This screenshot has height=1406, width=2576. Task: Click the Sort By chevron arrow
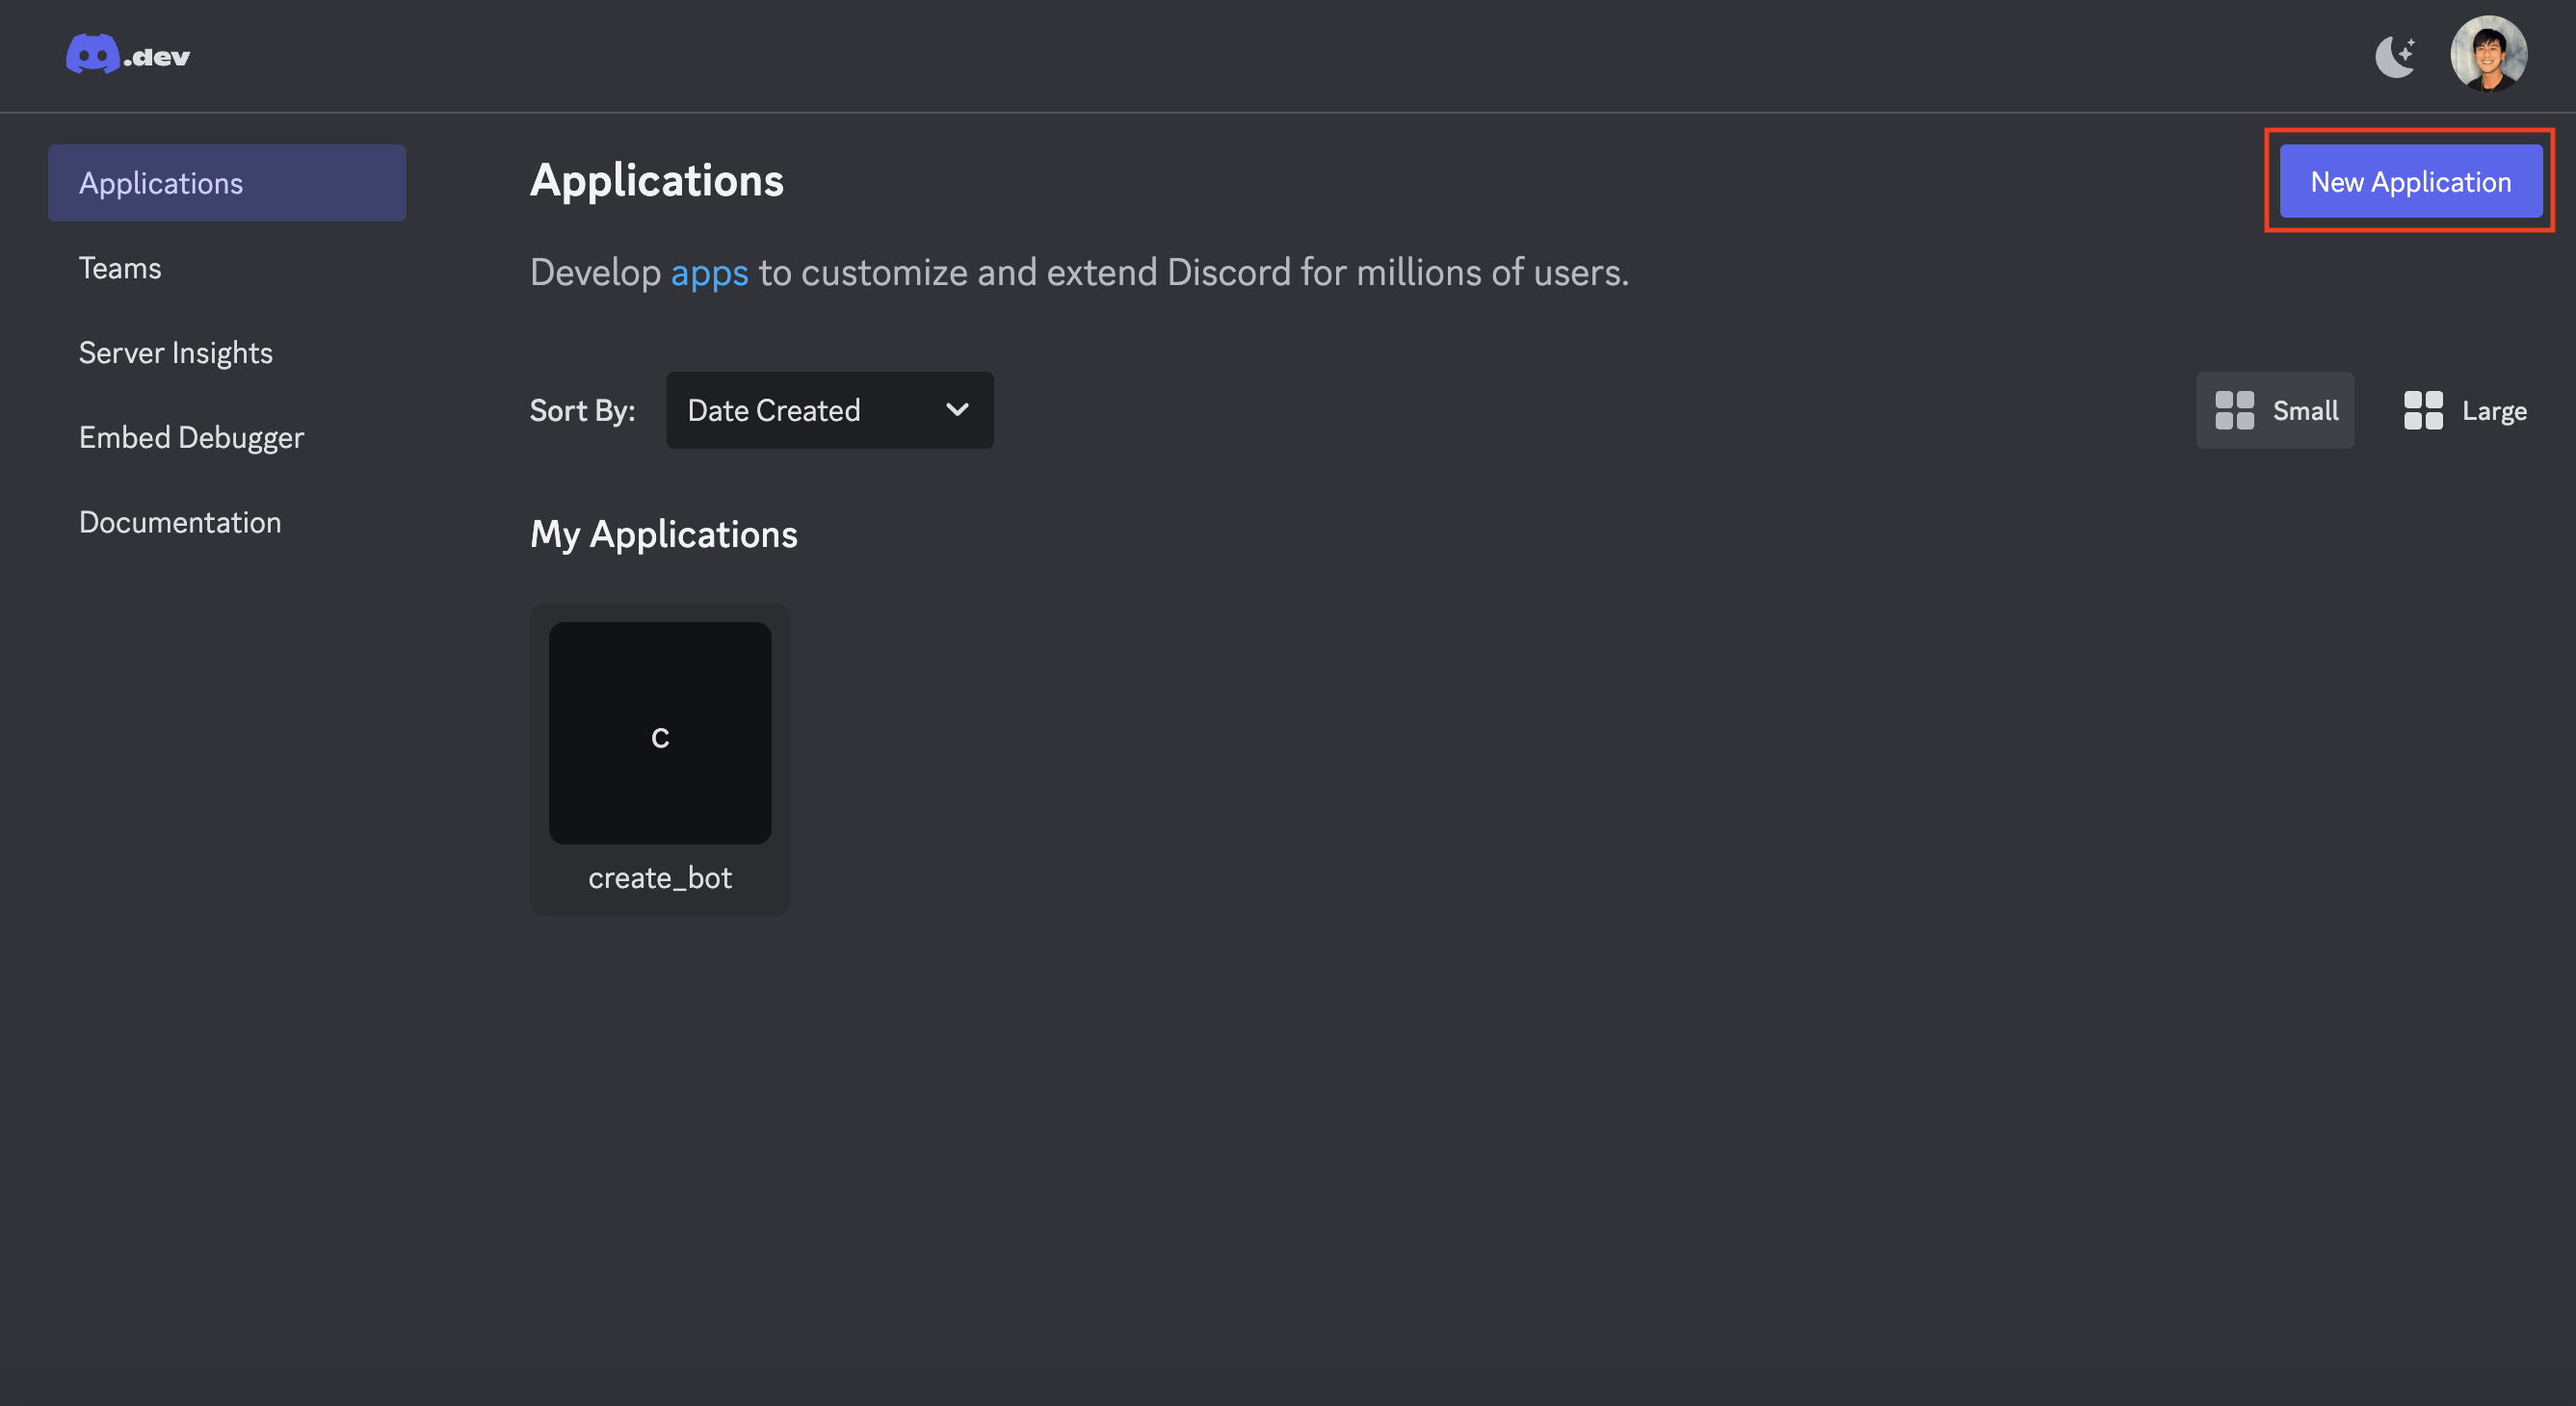tap(957, 410)
